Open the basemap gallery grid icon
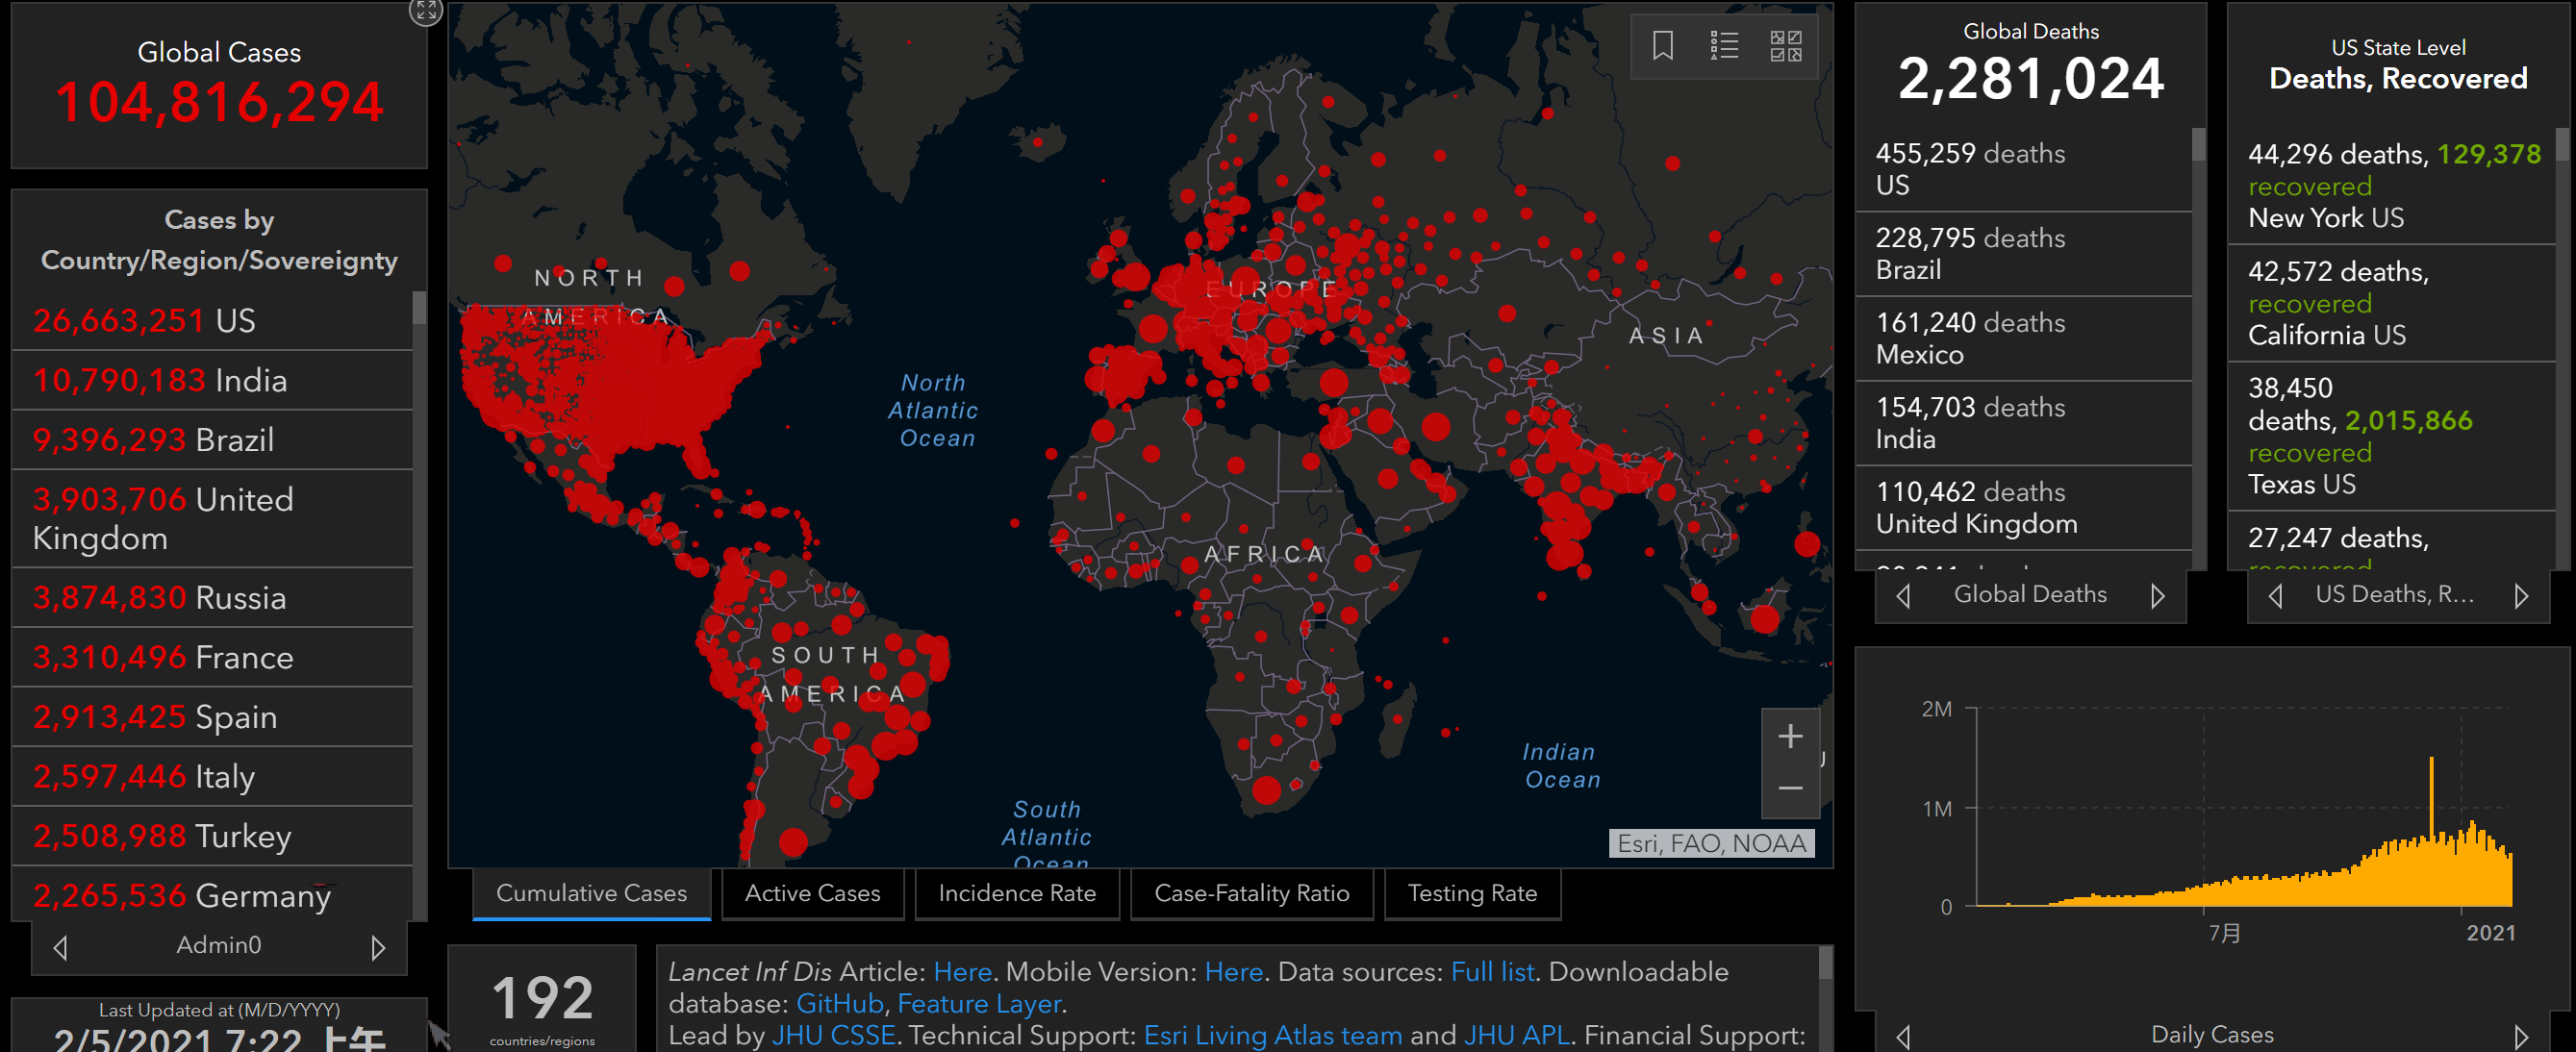This screenshot has height=1052, width=2576. point(1785,45)
